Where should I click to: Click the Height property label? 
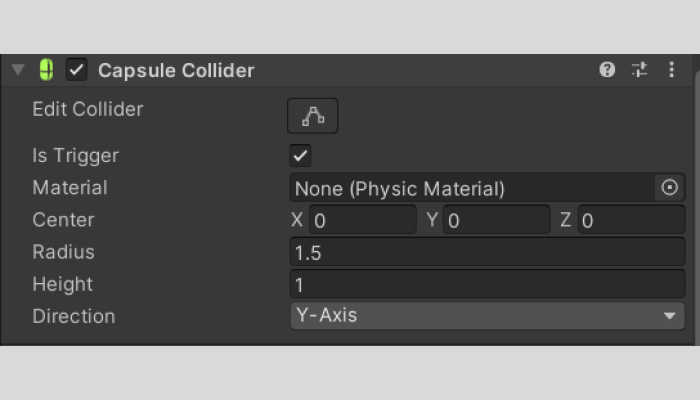[x=62, y=284]
